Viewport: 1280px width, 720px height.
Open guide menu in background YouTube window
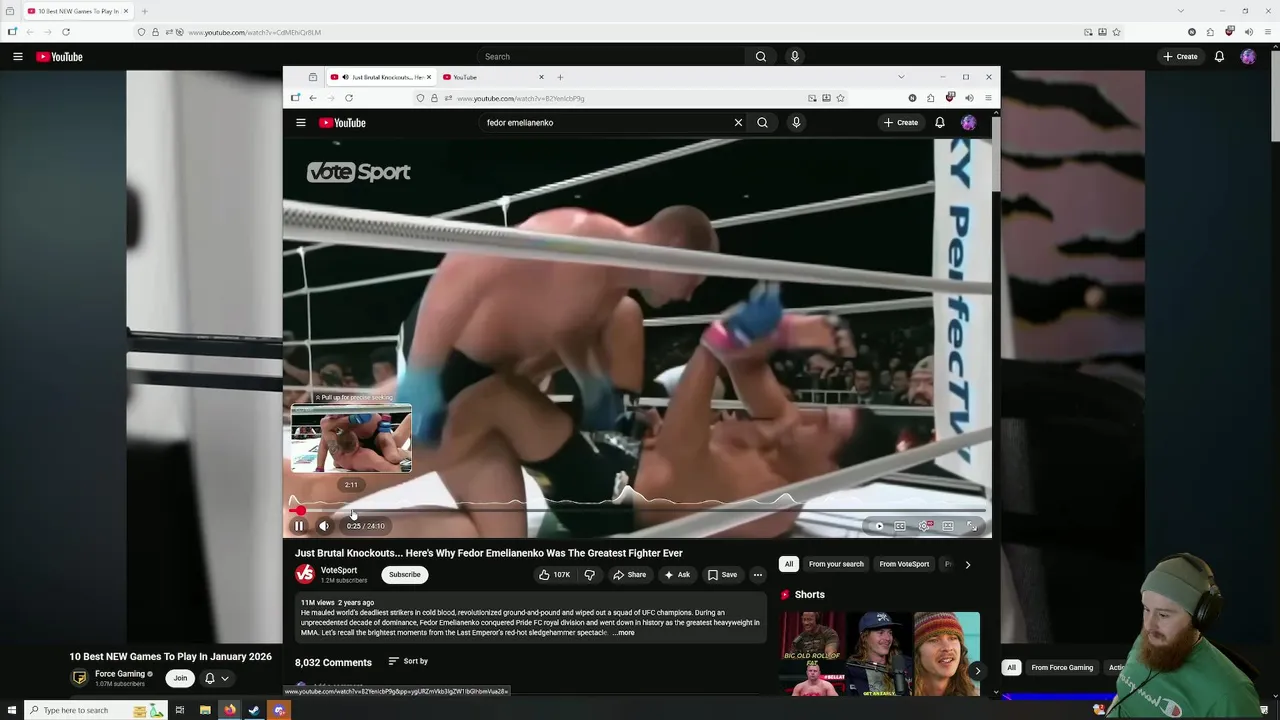pyautogui.click(x=17, y=57)
